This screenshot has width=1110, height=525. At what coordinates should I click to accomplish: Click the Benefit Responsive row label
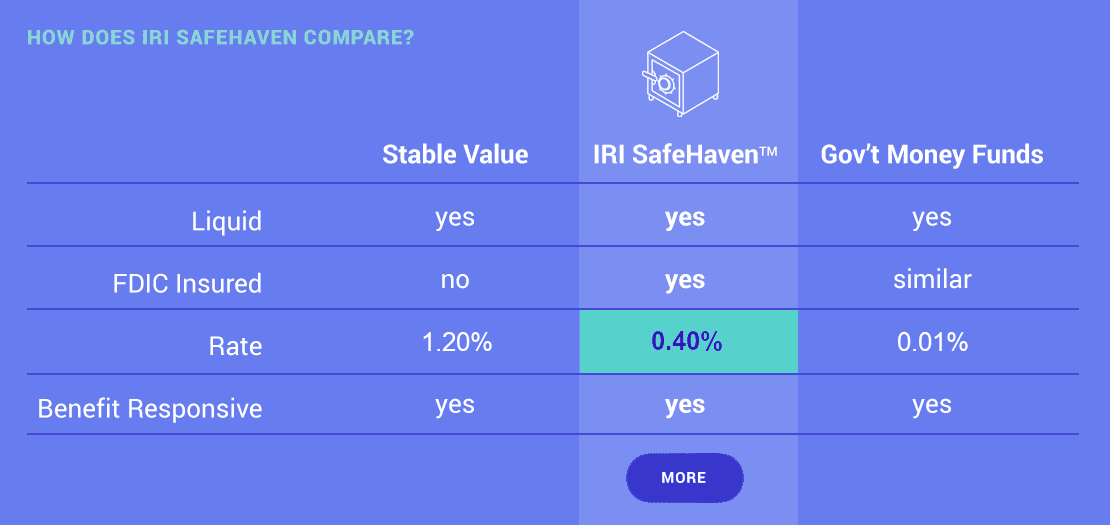(x=150, y=409)
